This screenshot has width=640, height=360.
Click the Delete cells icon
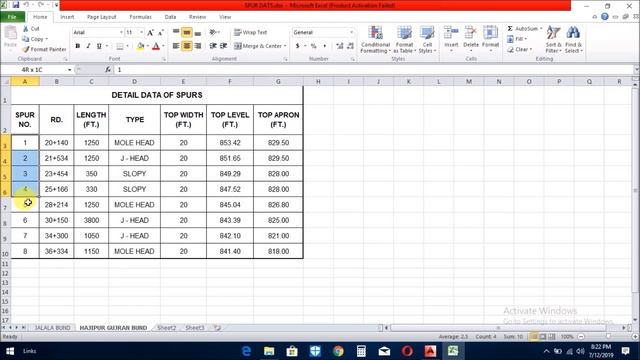click(471, 33)
